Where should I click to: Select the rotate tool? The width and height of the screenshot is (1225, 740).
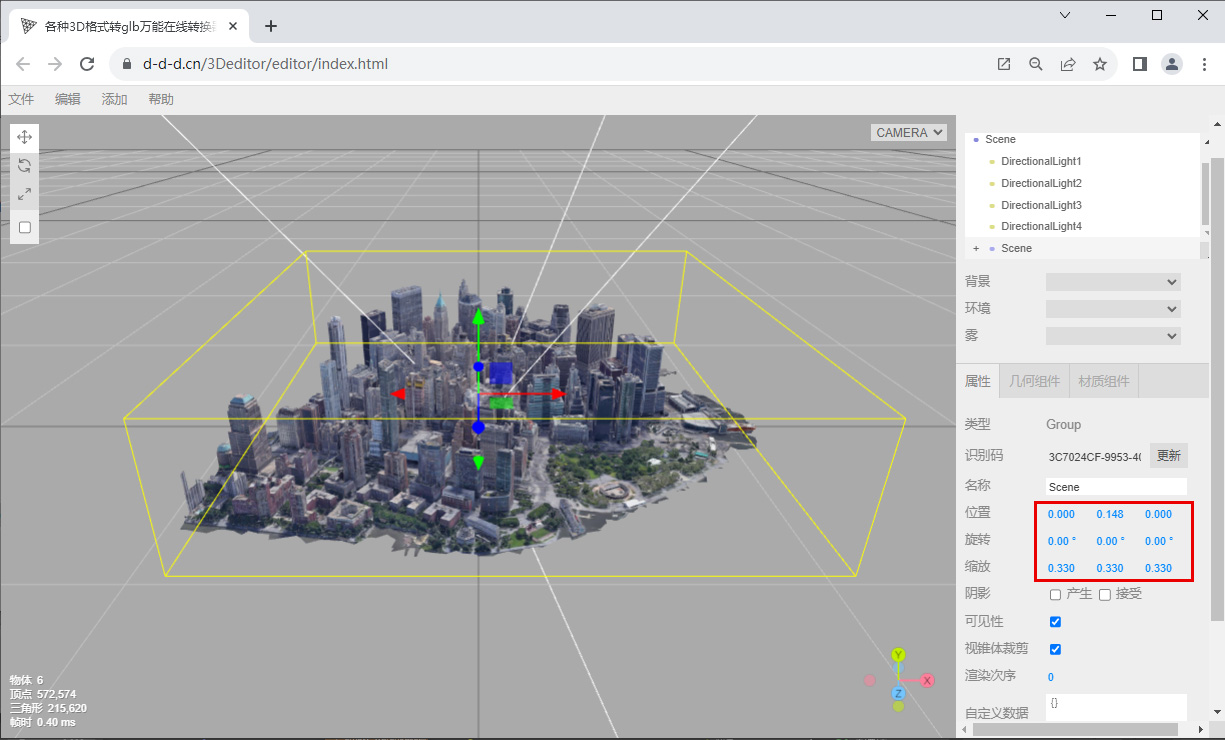(x=25, y=166)
